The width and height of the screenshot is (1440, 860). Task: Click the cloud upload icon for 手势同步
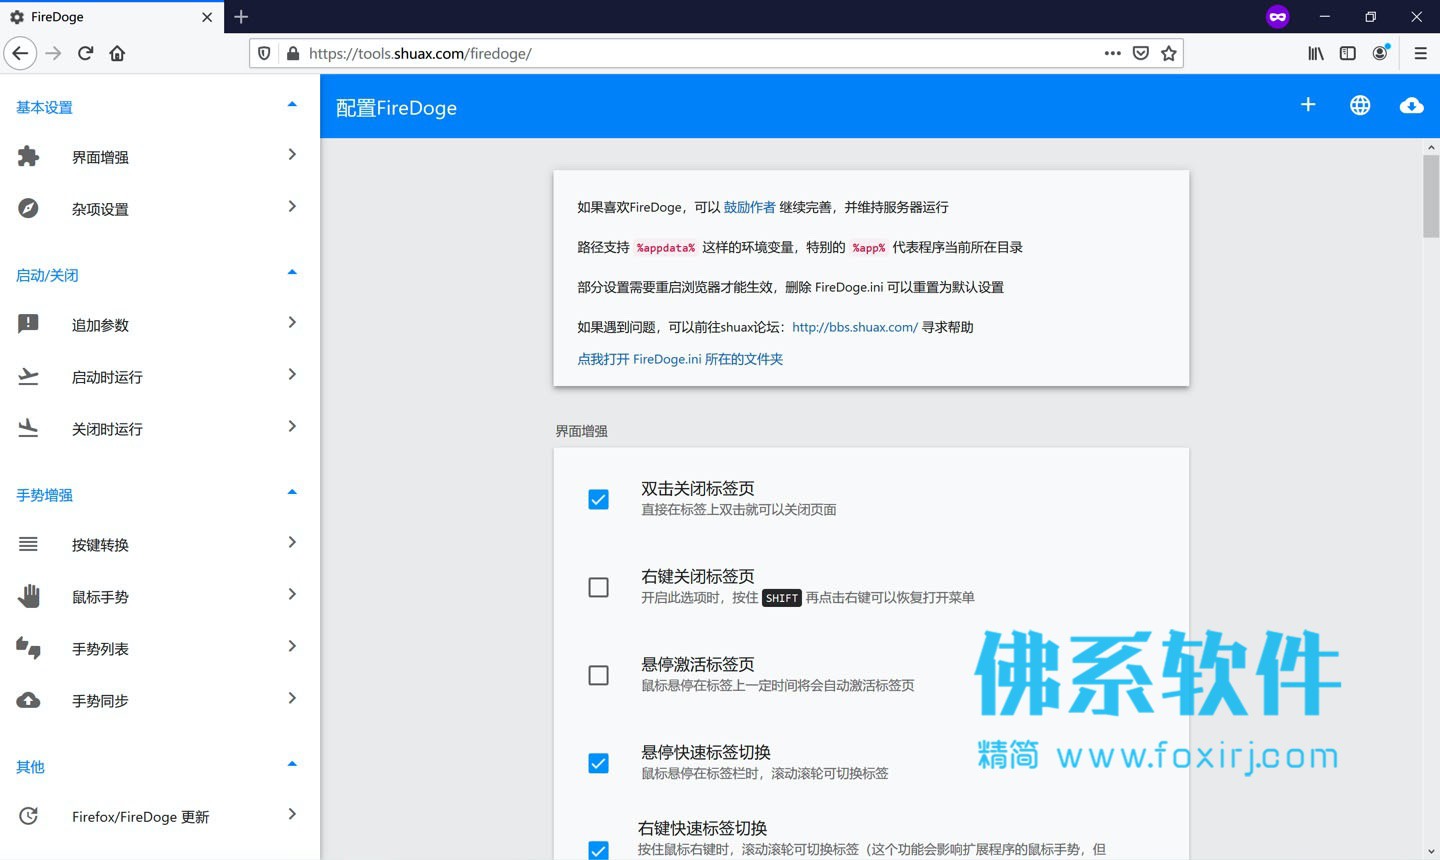[28, 700]
